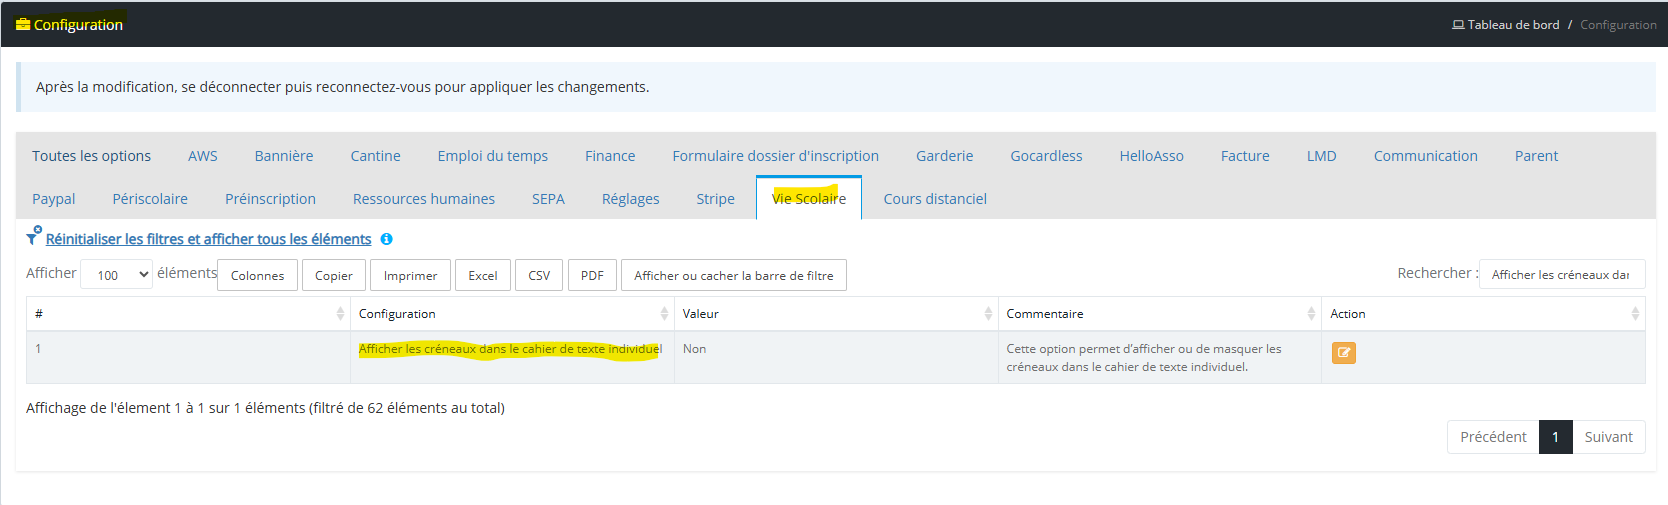Sort by the Configuration column arrows

click(x=664, y=314)
